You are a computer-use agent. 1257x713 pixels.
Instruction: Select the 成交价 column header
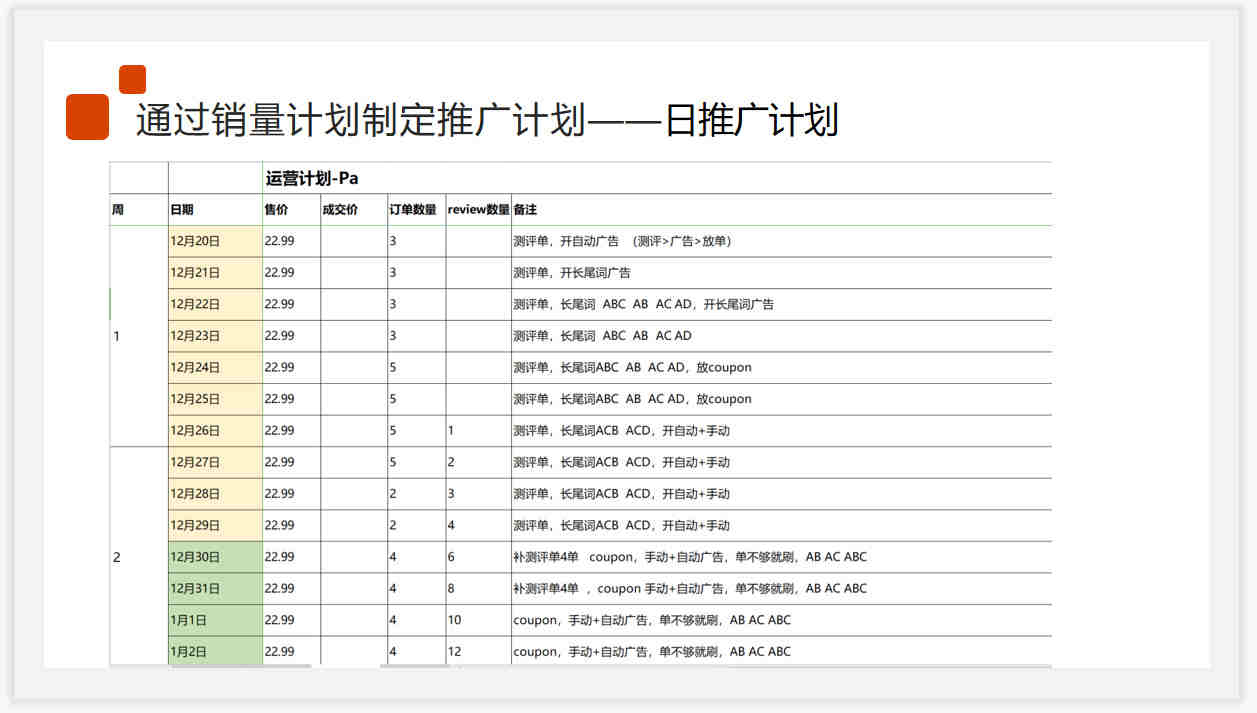click(340, 210)
